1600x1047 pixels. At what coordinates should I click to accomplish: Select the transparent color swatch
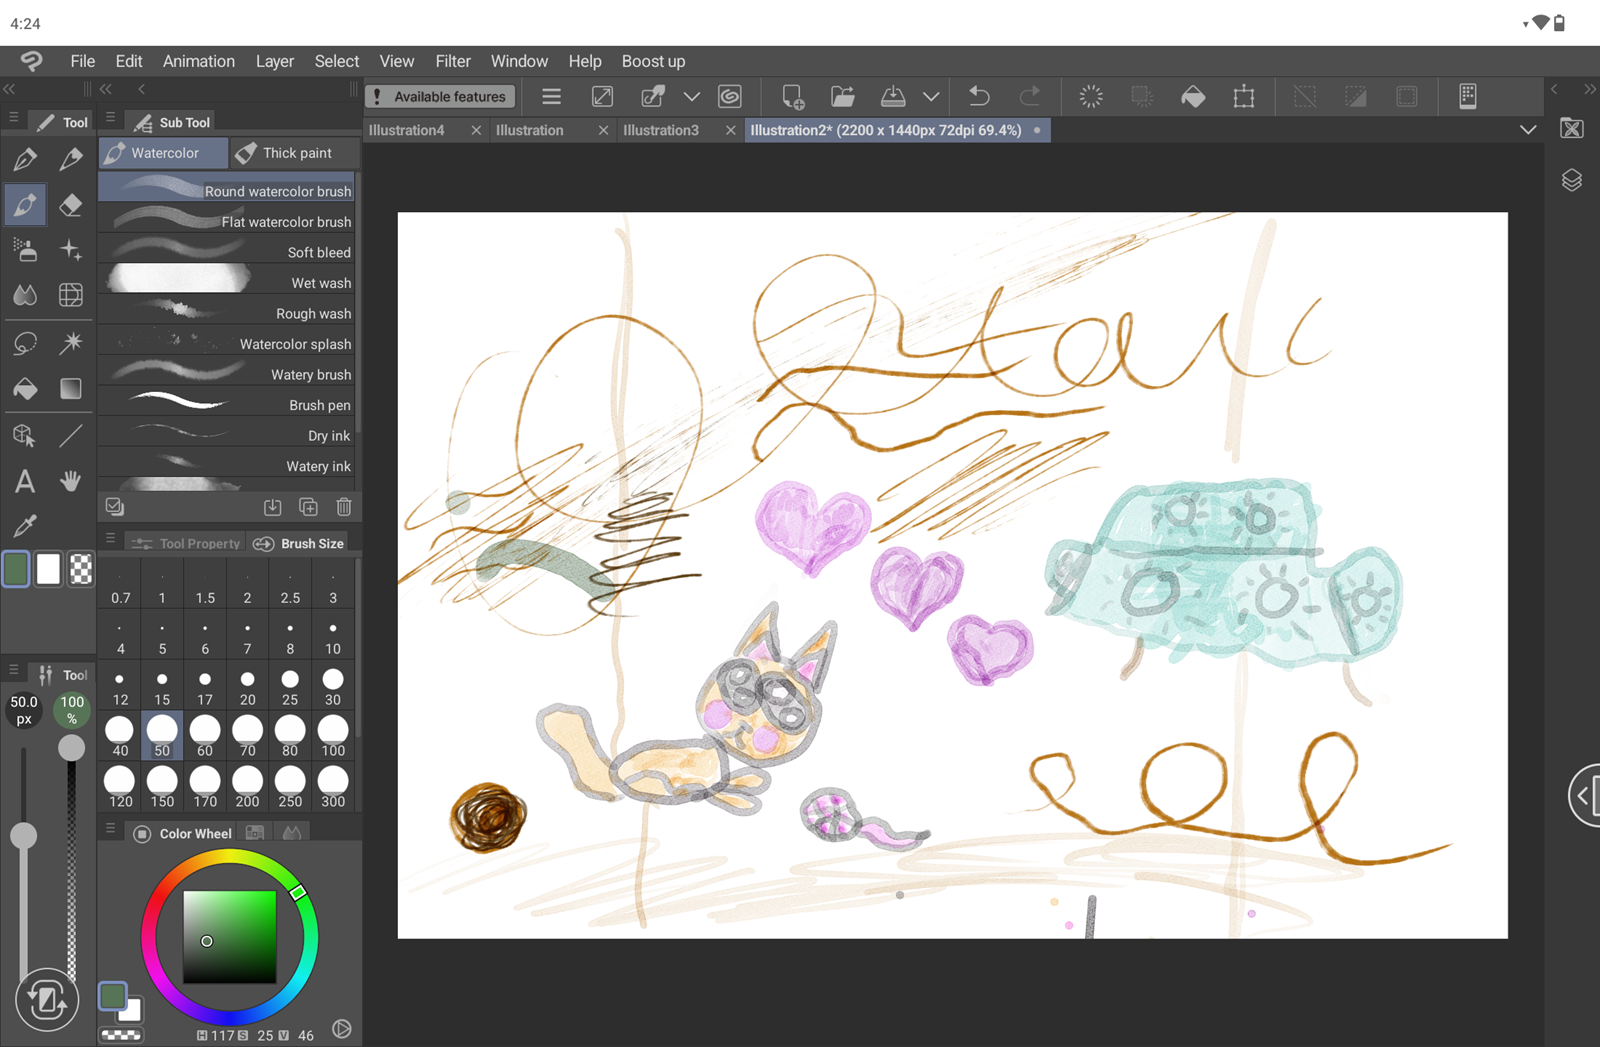click(81, 569)
